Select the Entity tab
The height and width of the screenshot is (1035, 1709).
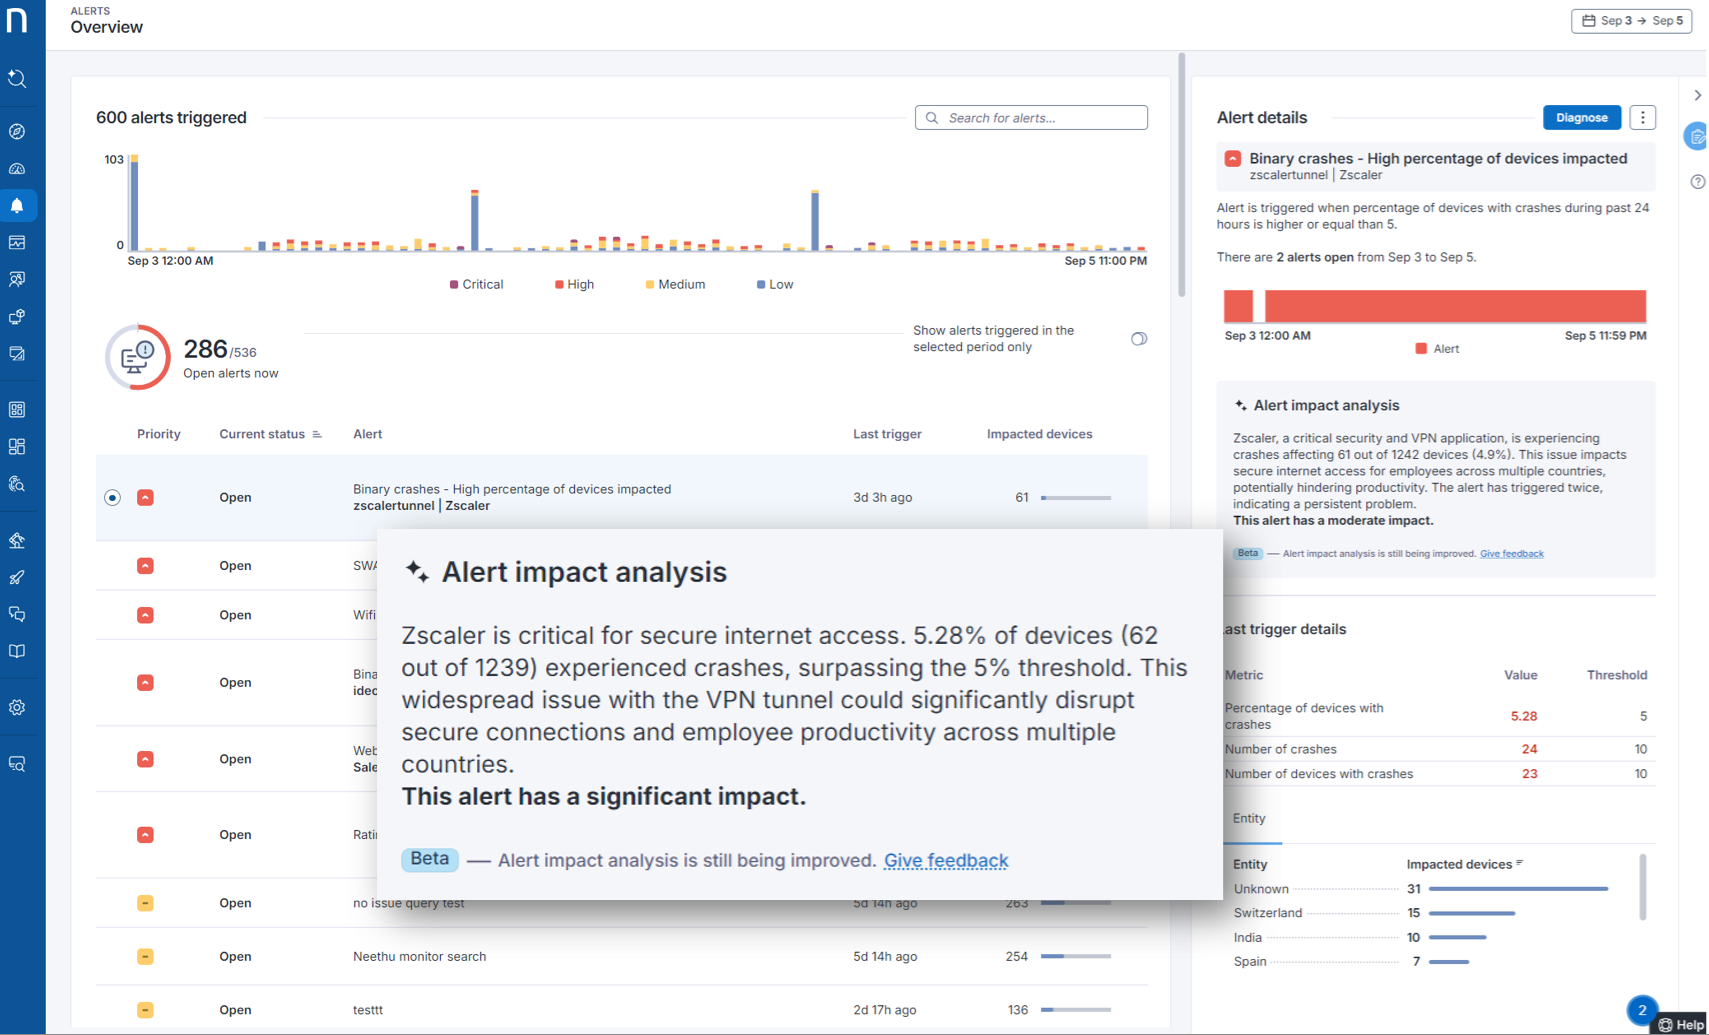1249,819
